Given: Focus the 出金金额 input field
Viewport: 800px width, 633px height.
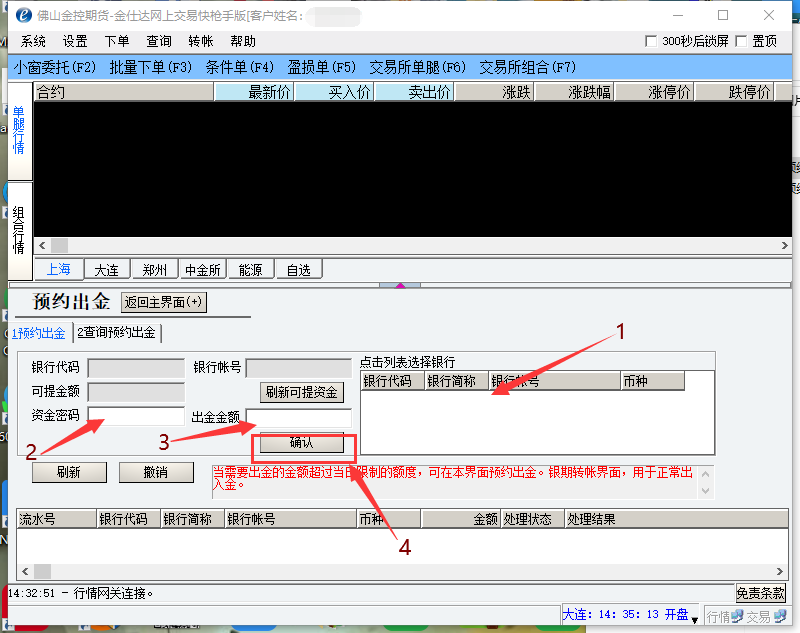Looking at the screenshot, I should pyautogui.click(x=298, y=418).
